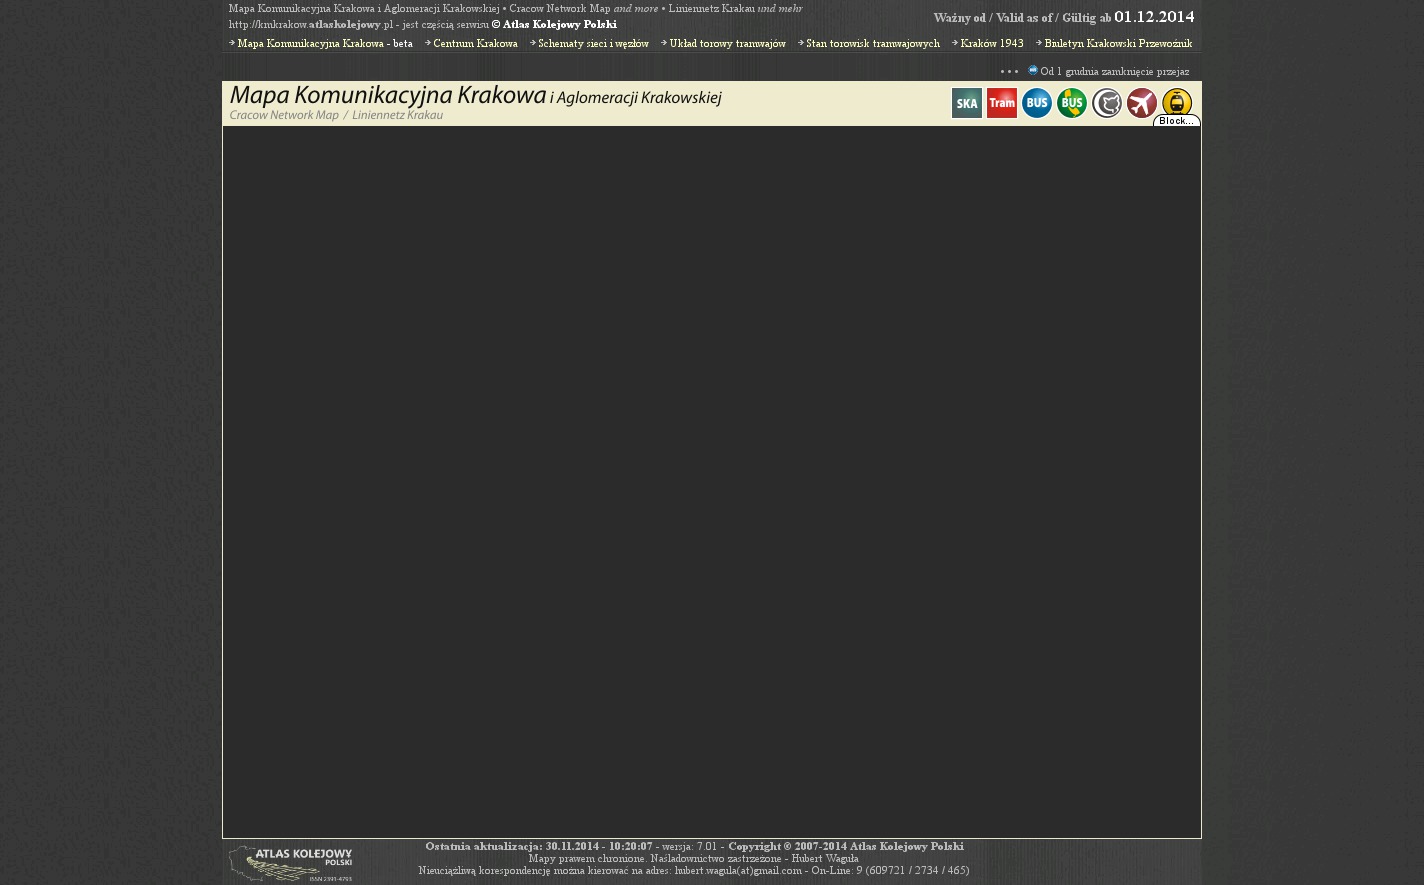Click the SKA rail icon

click(x=966, y=103)
